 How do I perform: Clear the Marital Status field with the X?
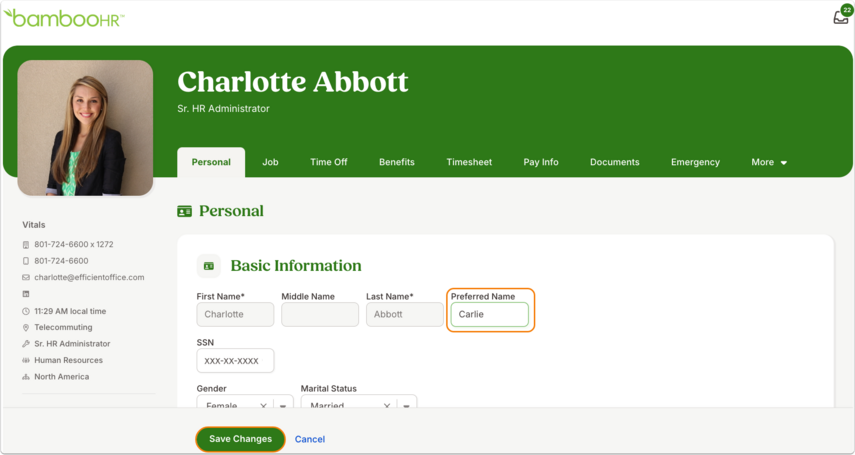(387, 405)
